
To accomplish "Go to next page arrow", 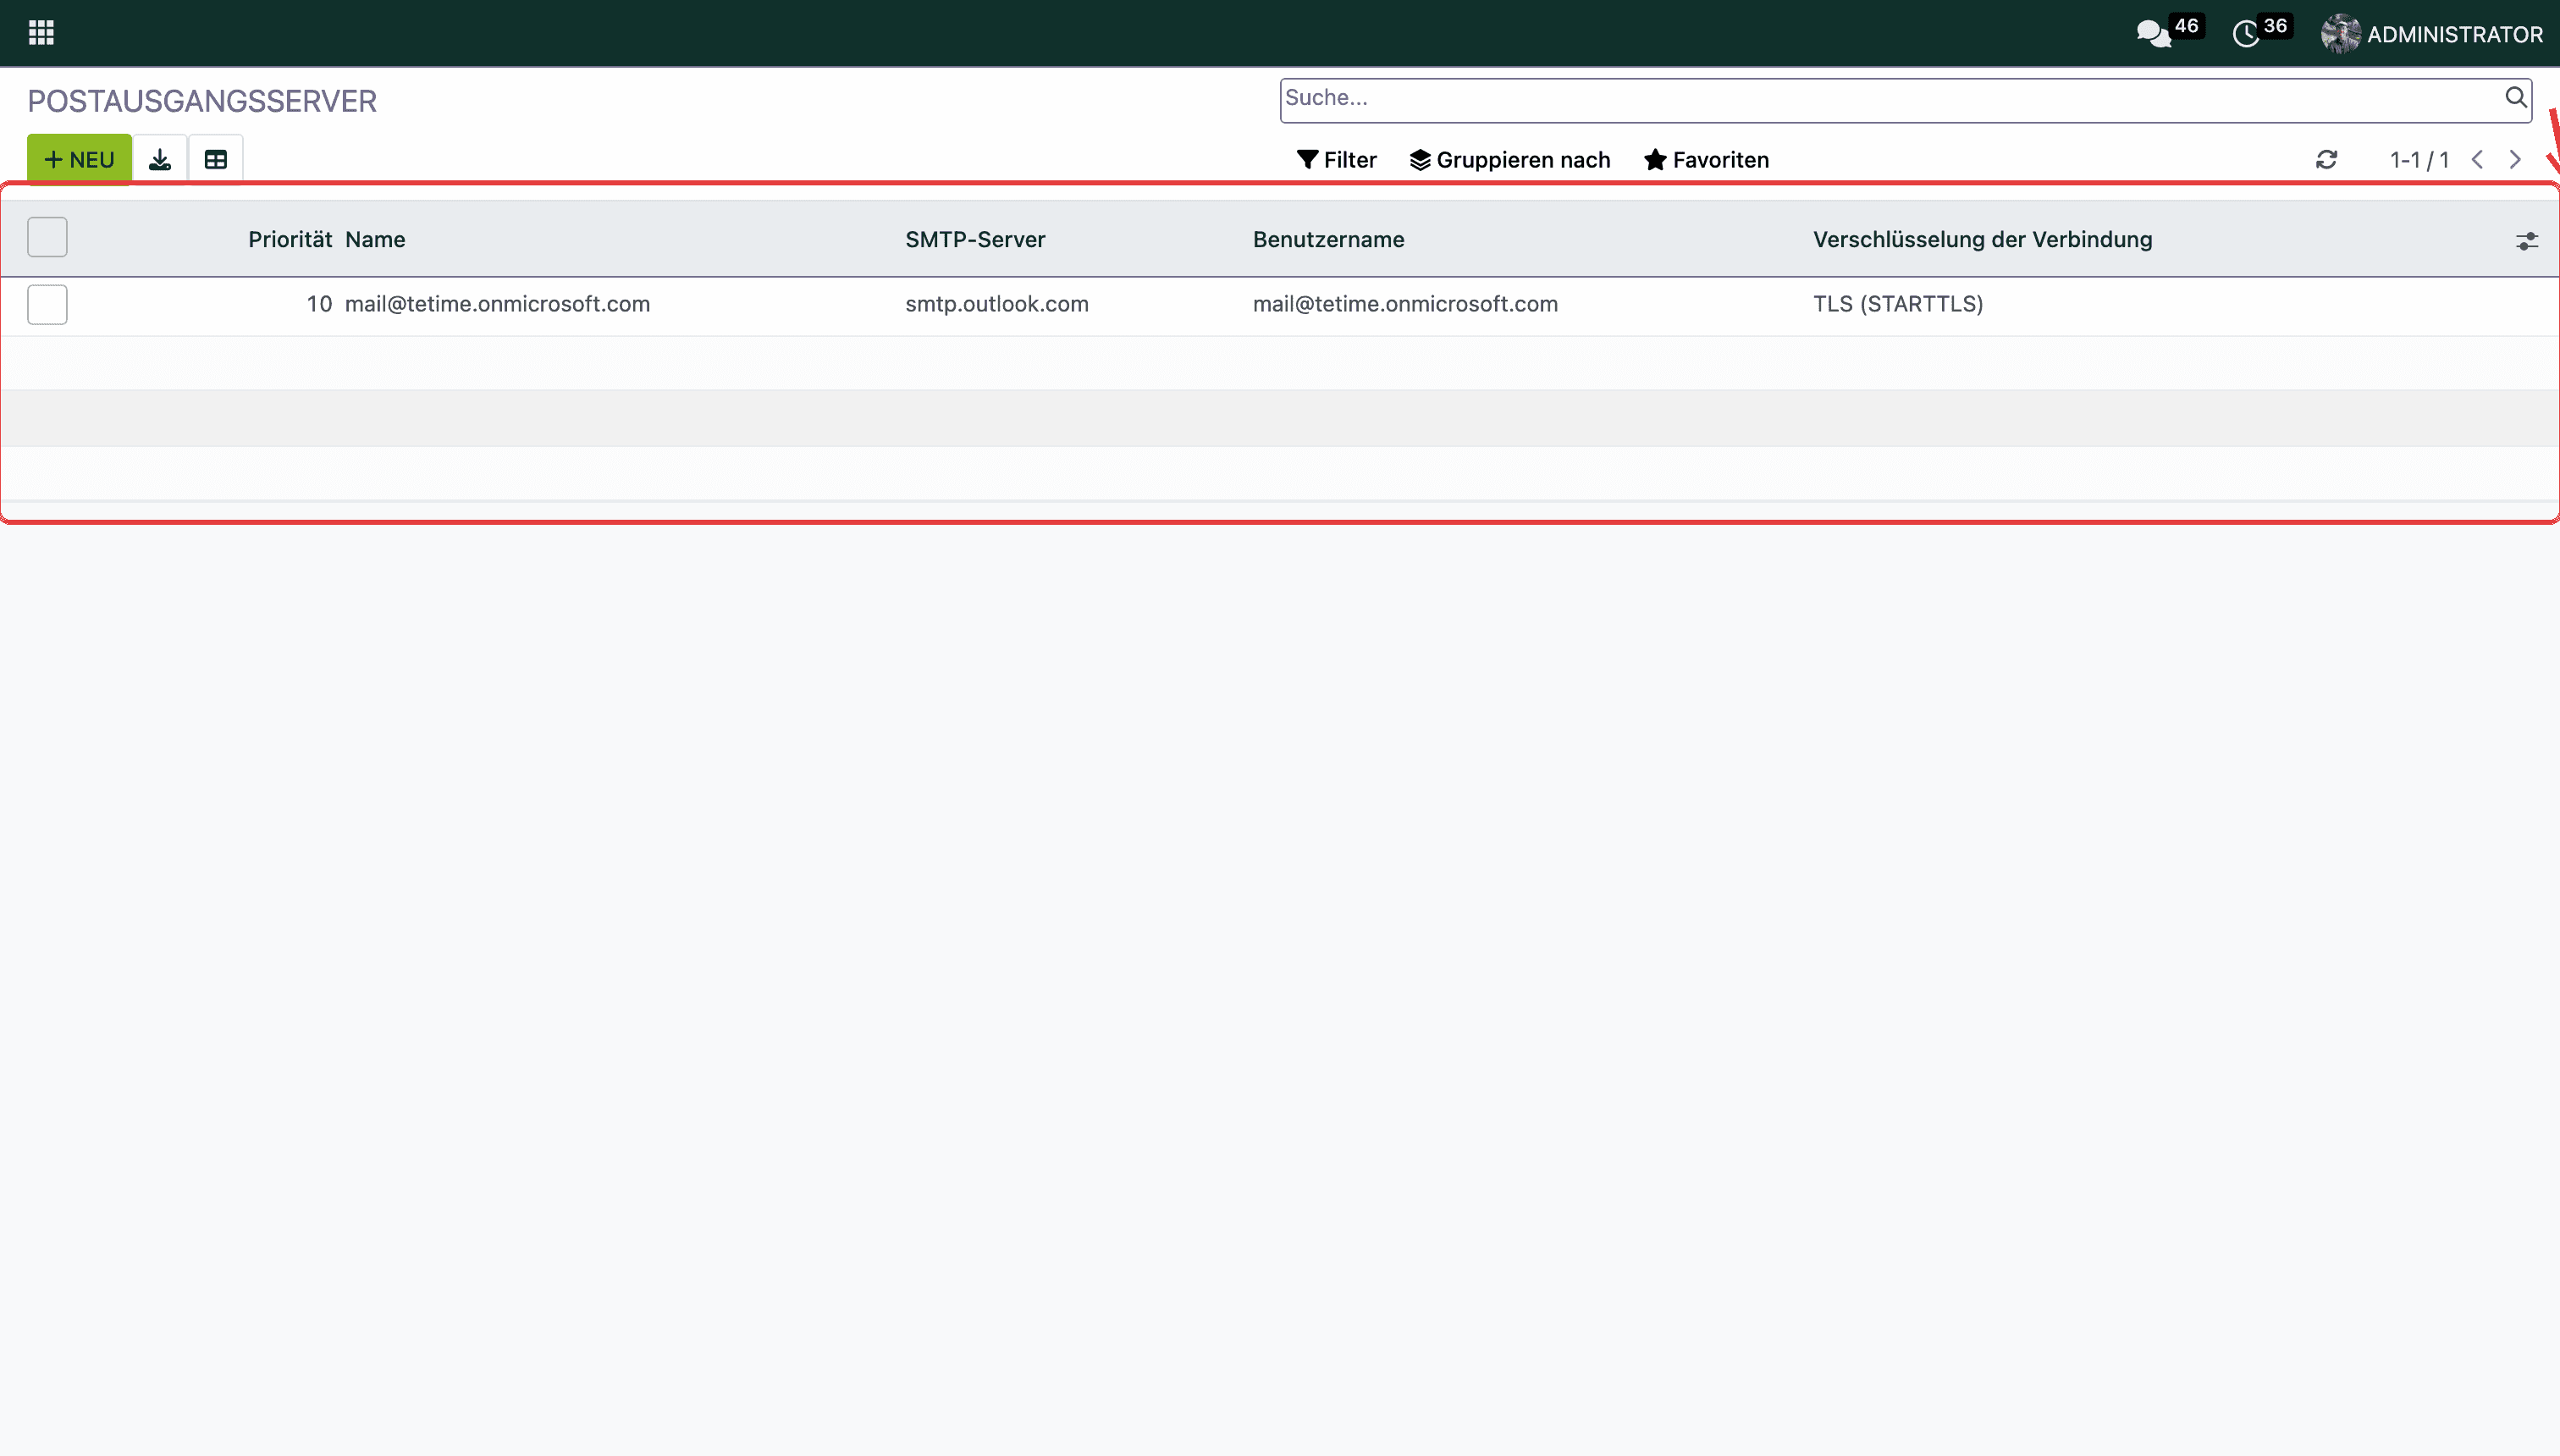I will click(x=2515, y=160).
